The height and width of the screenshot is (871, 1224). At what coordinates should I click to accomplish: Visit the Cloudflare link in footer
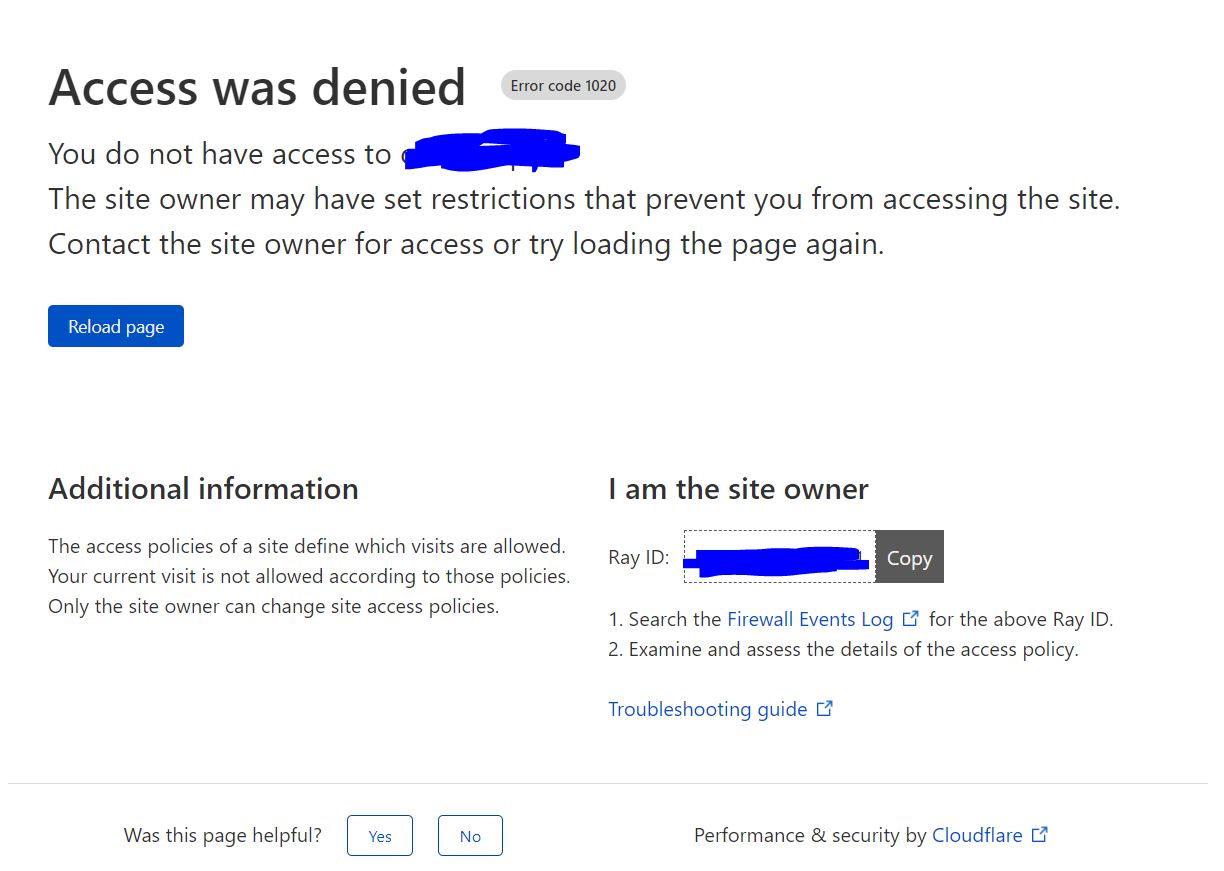[x=977, y=835]
